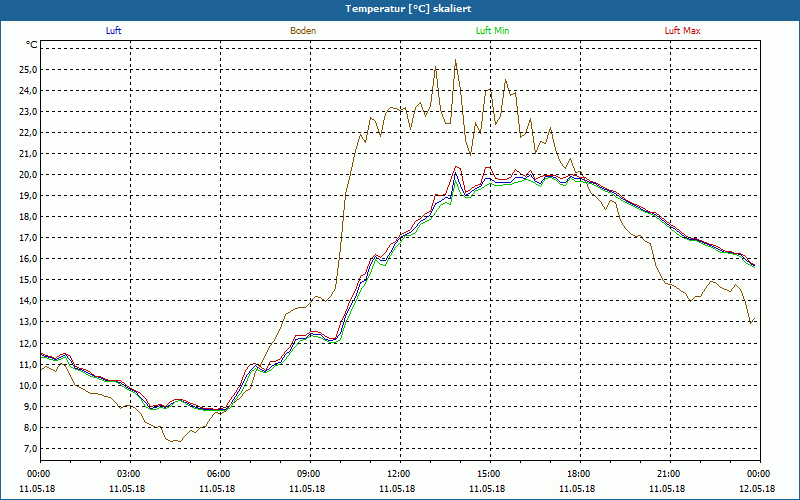Viewport: 800px width, 500px height.
Task: Click the 18:00 time axis label
Action: click(578, 473)
